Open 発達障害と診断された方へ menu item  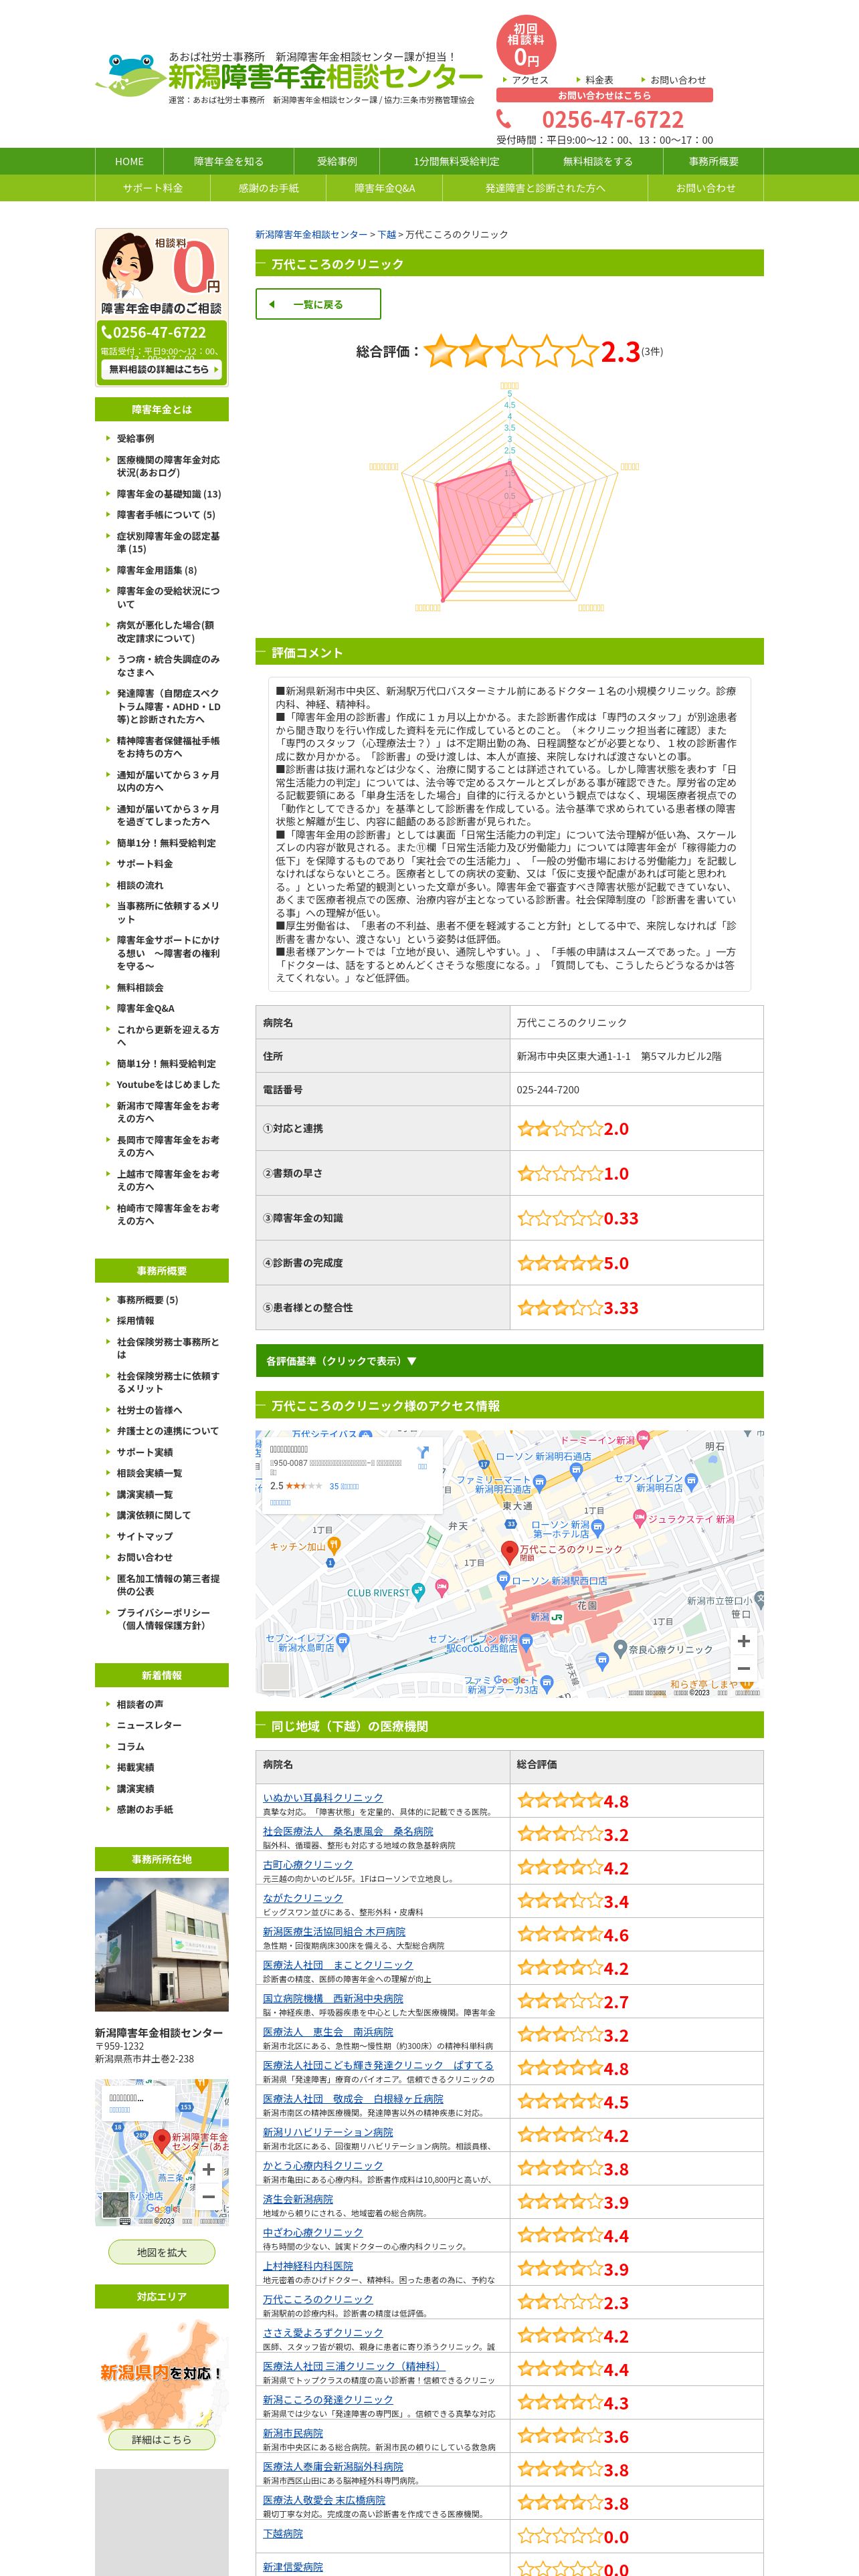click(x=545, y=188)
